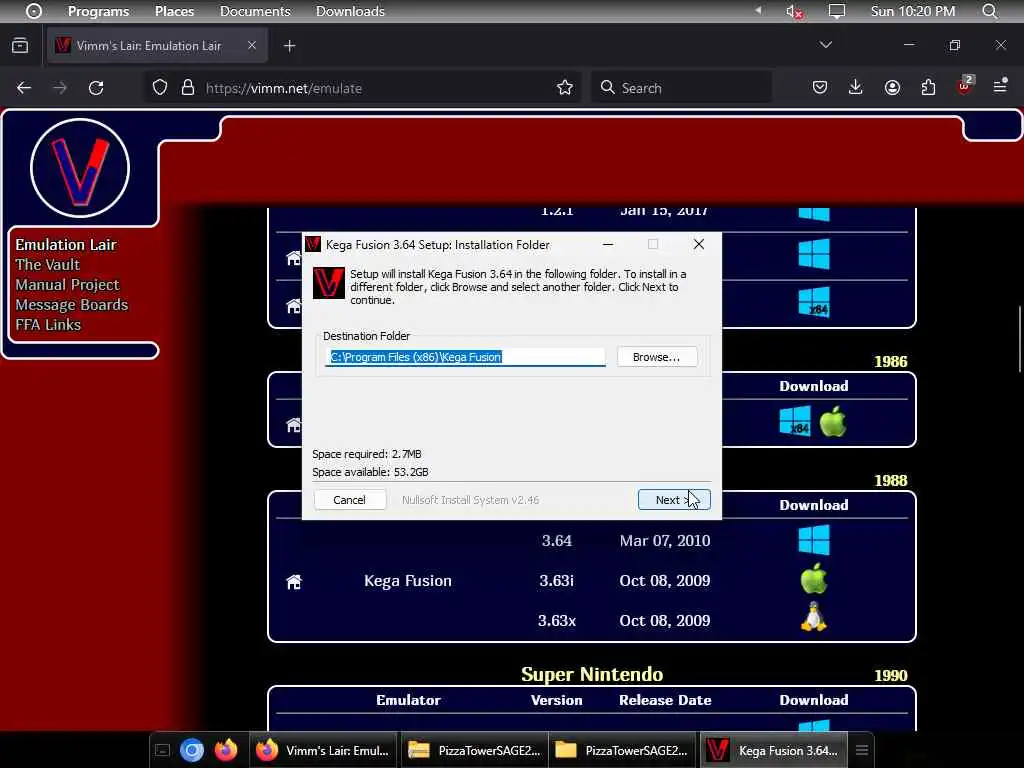Open a new browser tab
The height and width of the screenshot is (768, 1024).
click(290, 46)
